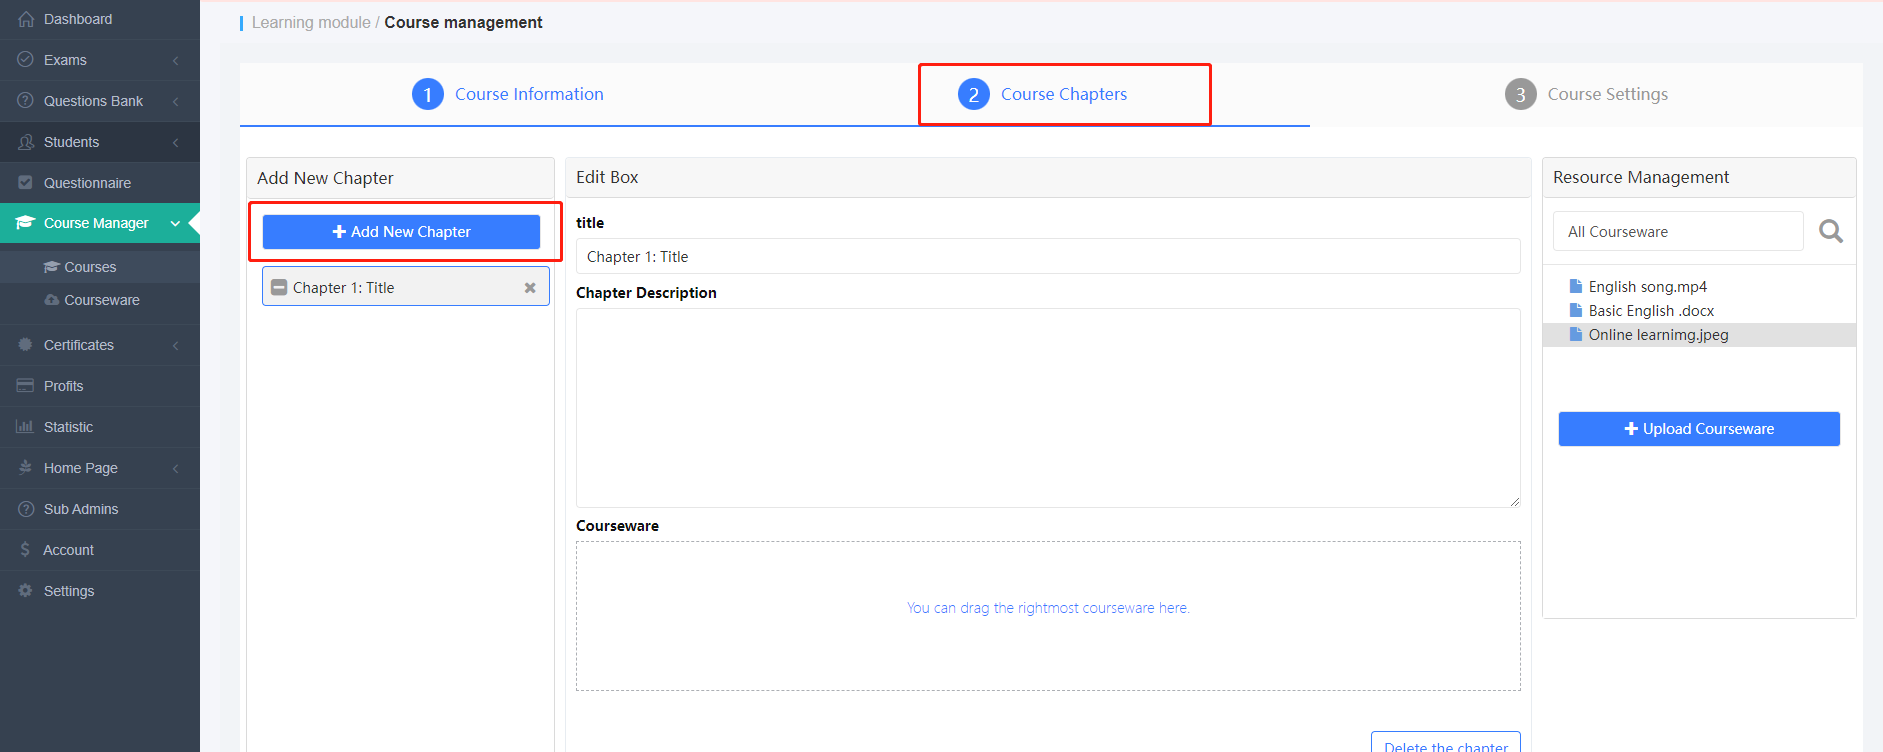Click the All Courseware search field
Viewport: 1883px width, 752px height.
click(x=1678, y=231)
